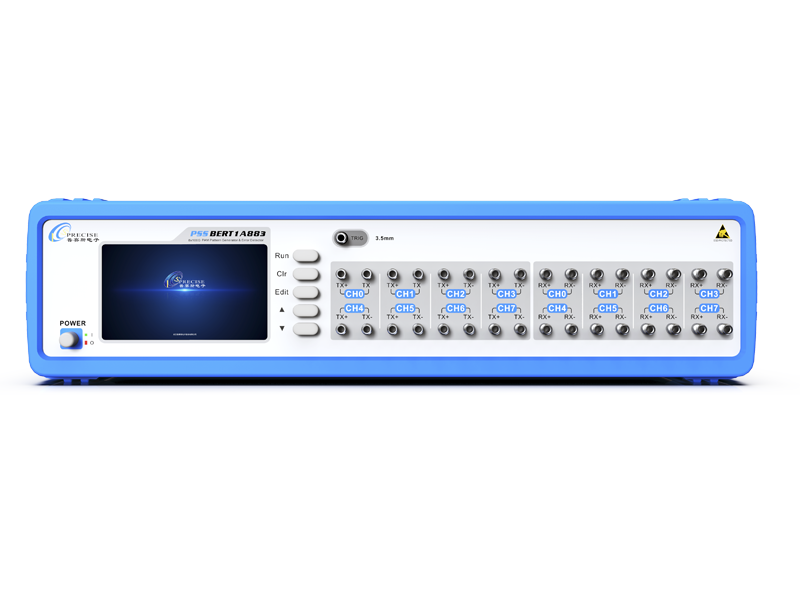Click the green power-on indicator LED

86,335
